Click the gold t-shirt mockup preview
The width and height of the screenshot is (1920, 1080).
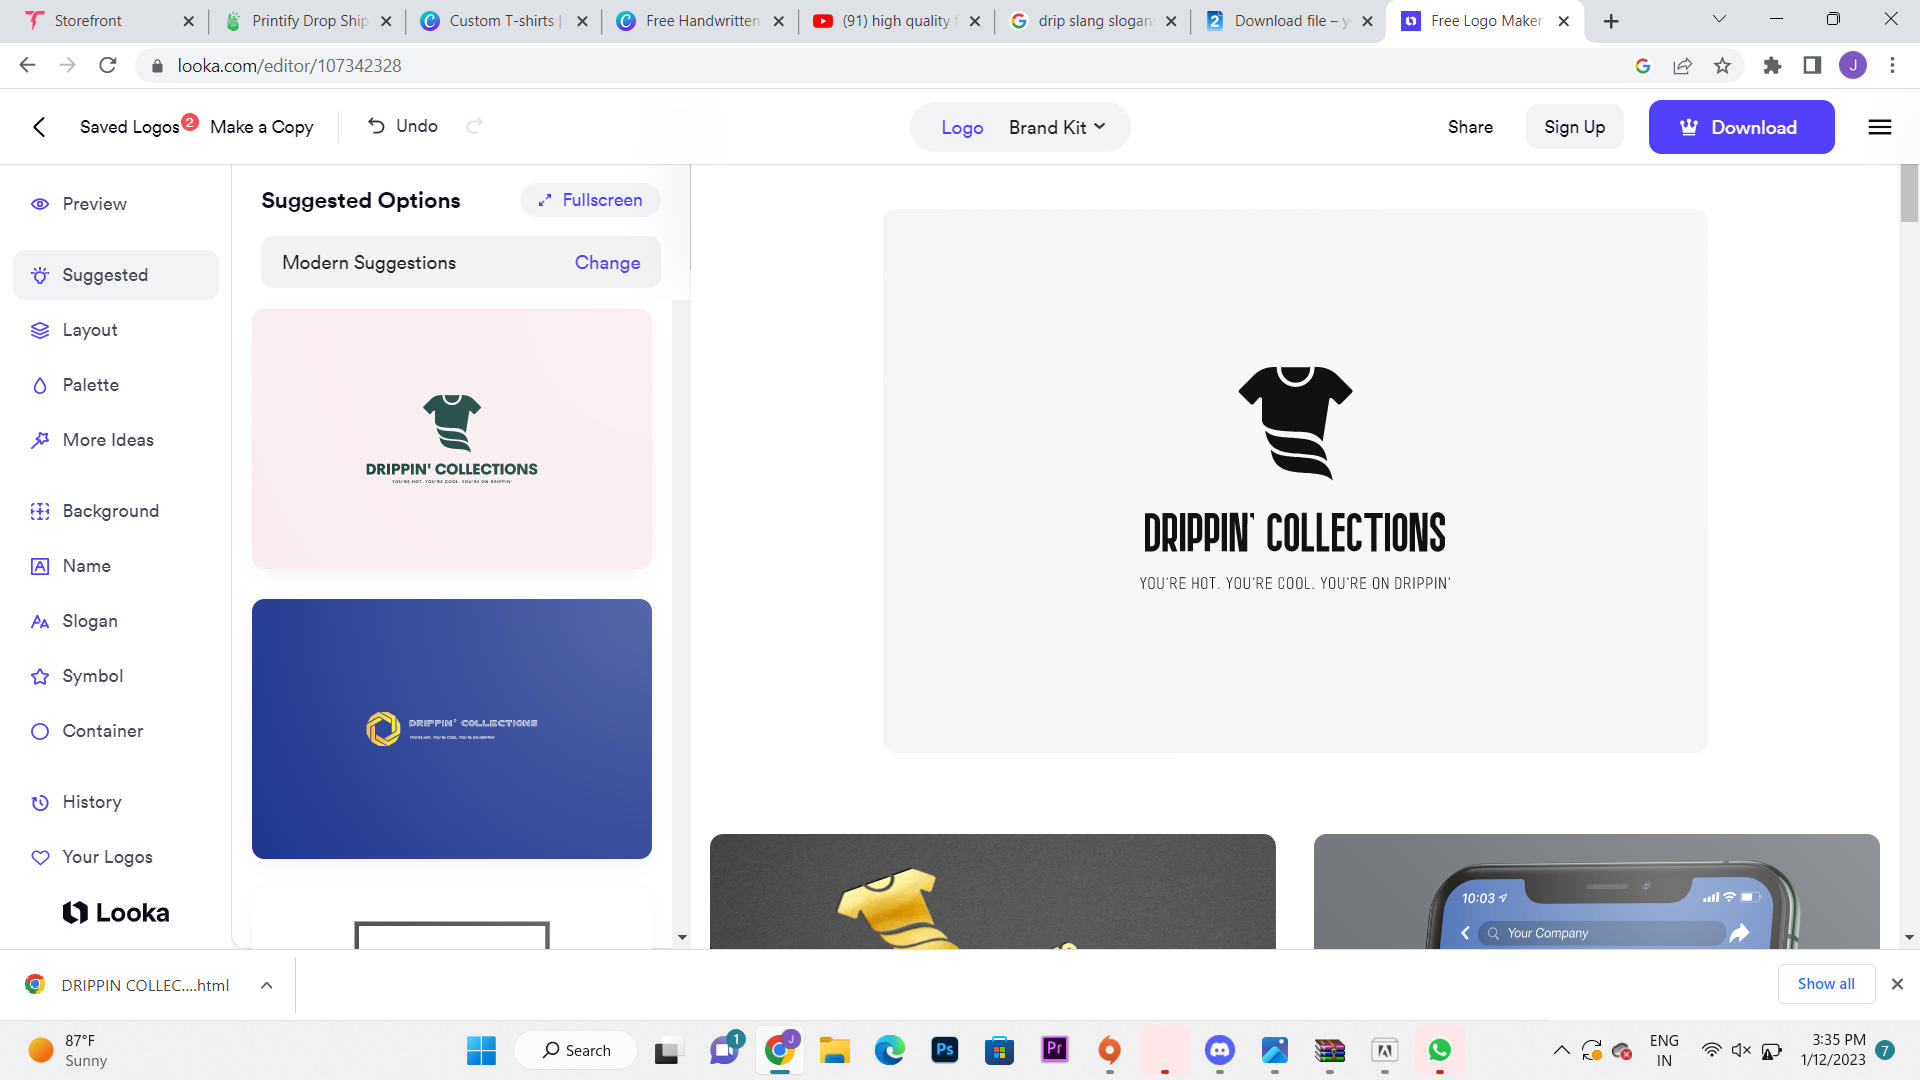pyautogui.click(x=993, y=891)
